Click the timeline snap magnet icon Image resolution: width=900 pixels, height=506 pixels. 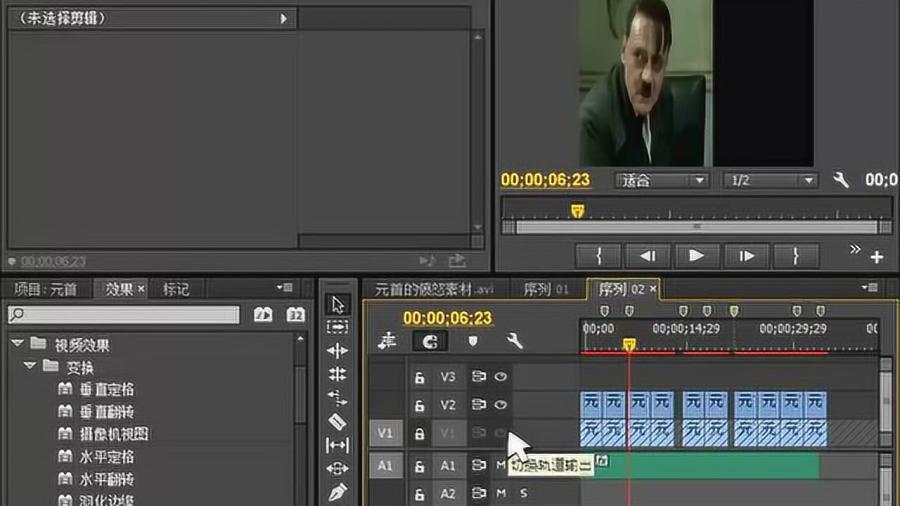(431, 341)
